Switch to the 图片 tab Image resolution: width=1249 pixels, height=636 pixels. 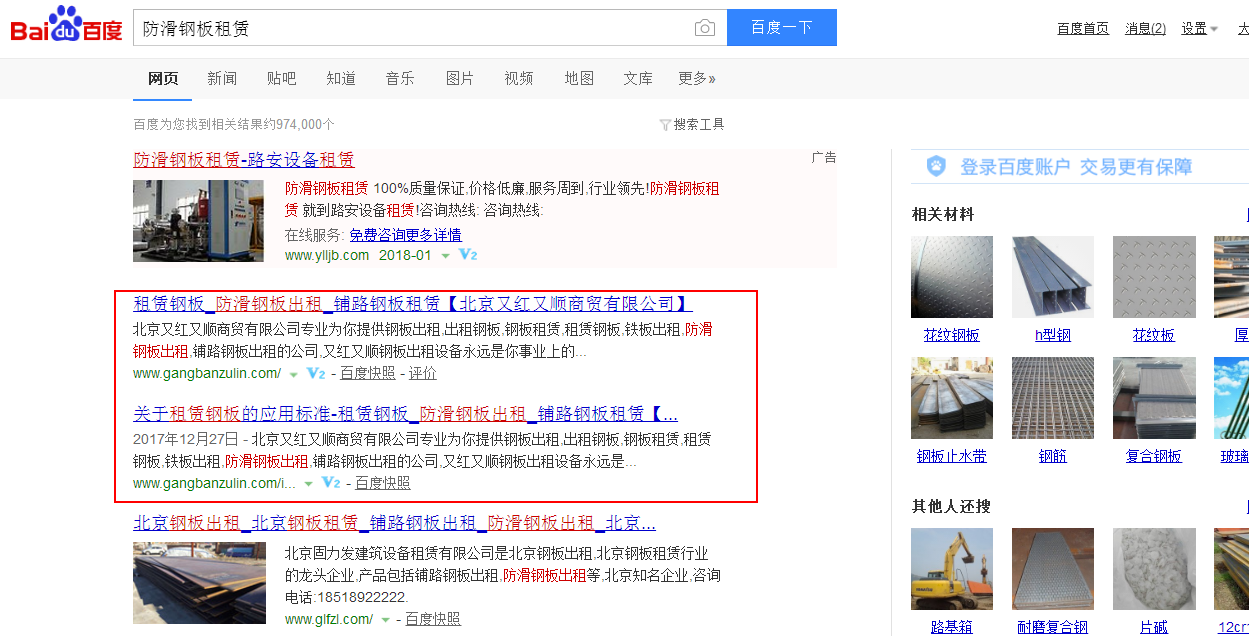pos(460,78)
